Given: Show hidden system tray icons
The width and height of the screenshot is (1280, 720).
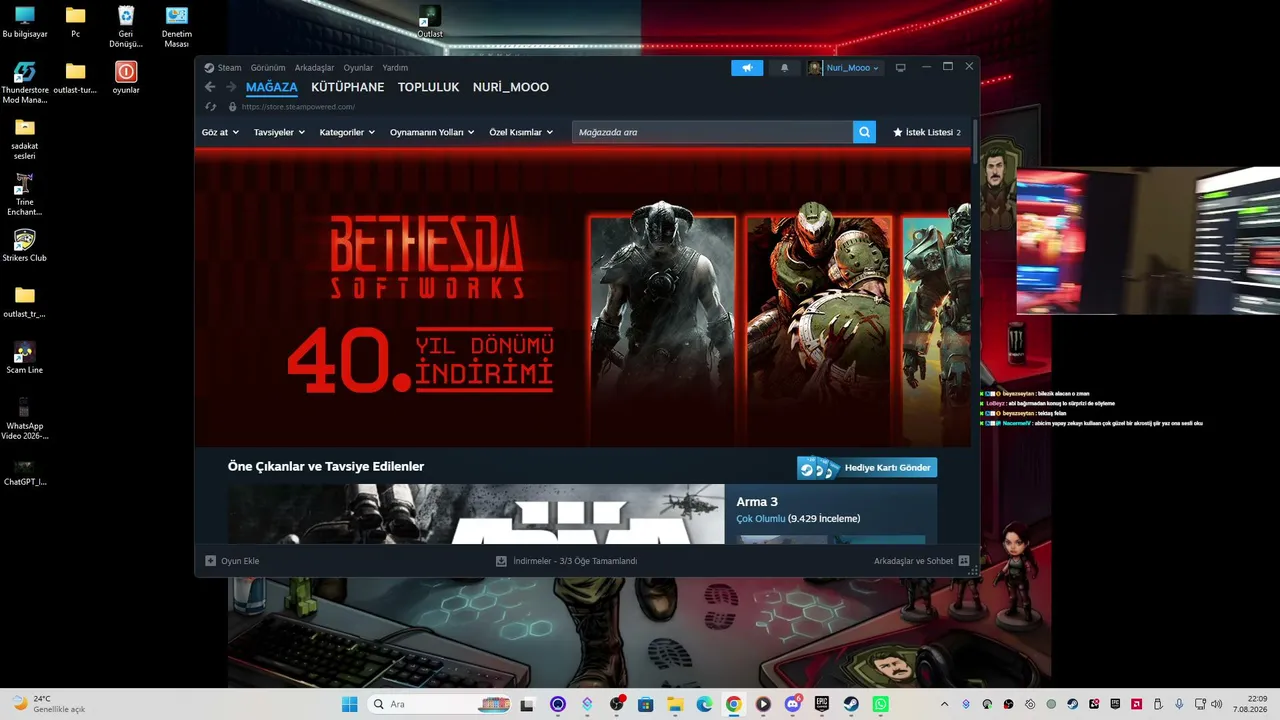Looking at the screenshot, I should coord(944,704).
